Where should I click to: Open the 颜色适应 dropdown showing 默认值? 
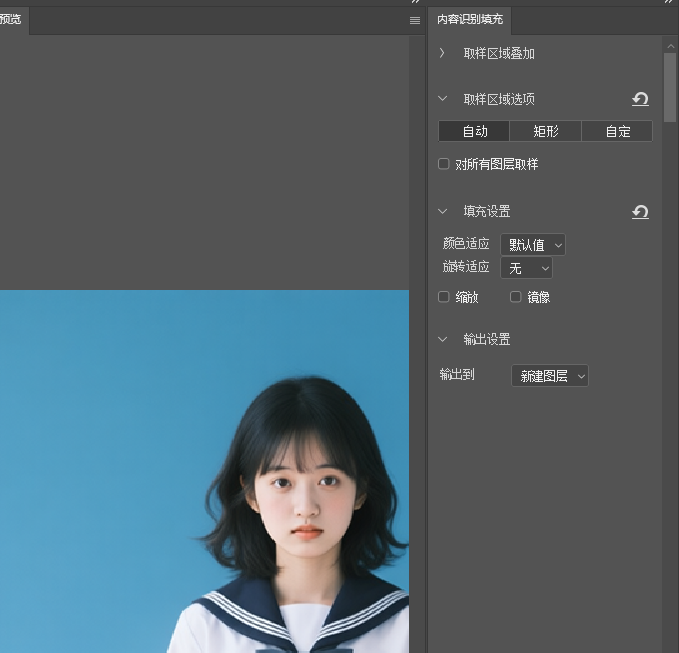(532, 244)
